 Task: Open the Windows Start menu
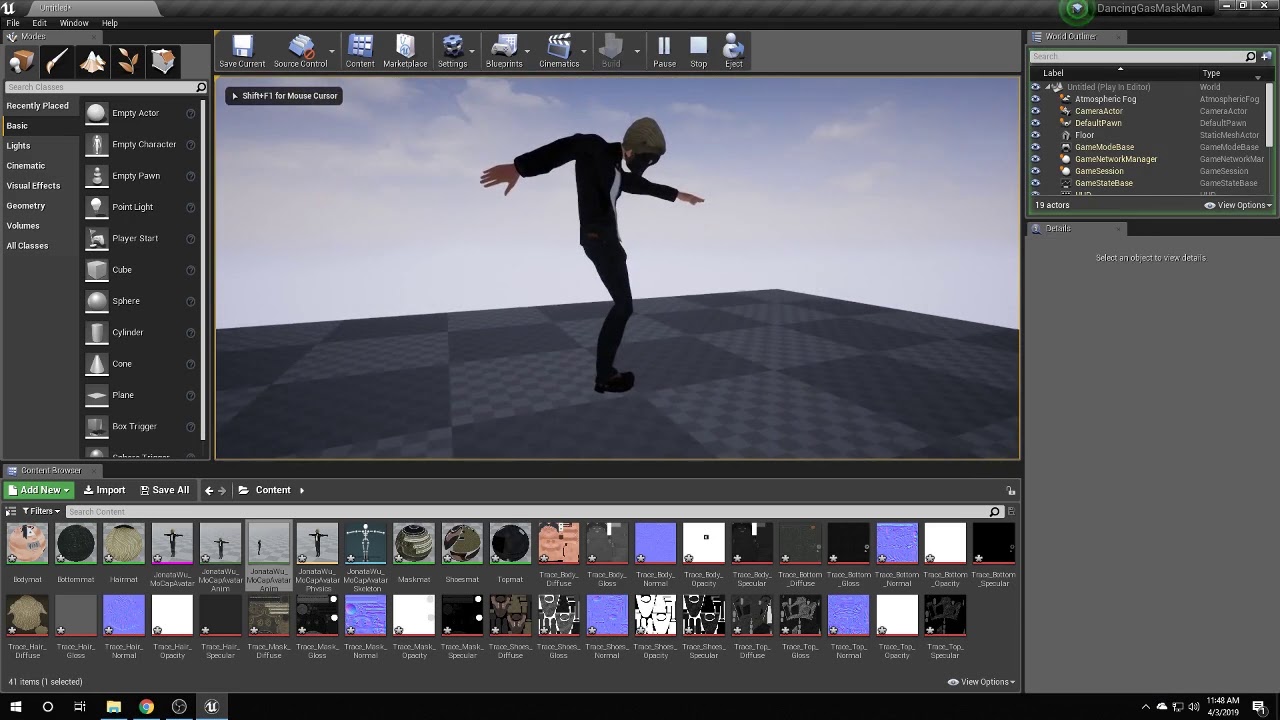15,707
